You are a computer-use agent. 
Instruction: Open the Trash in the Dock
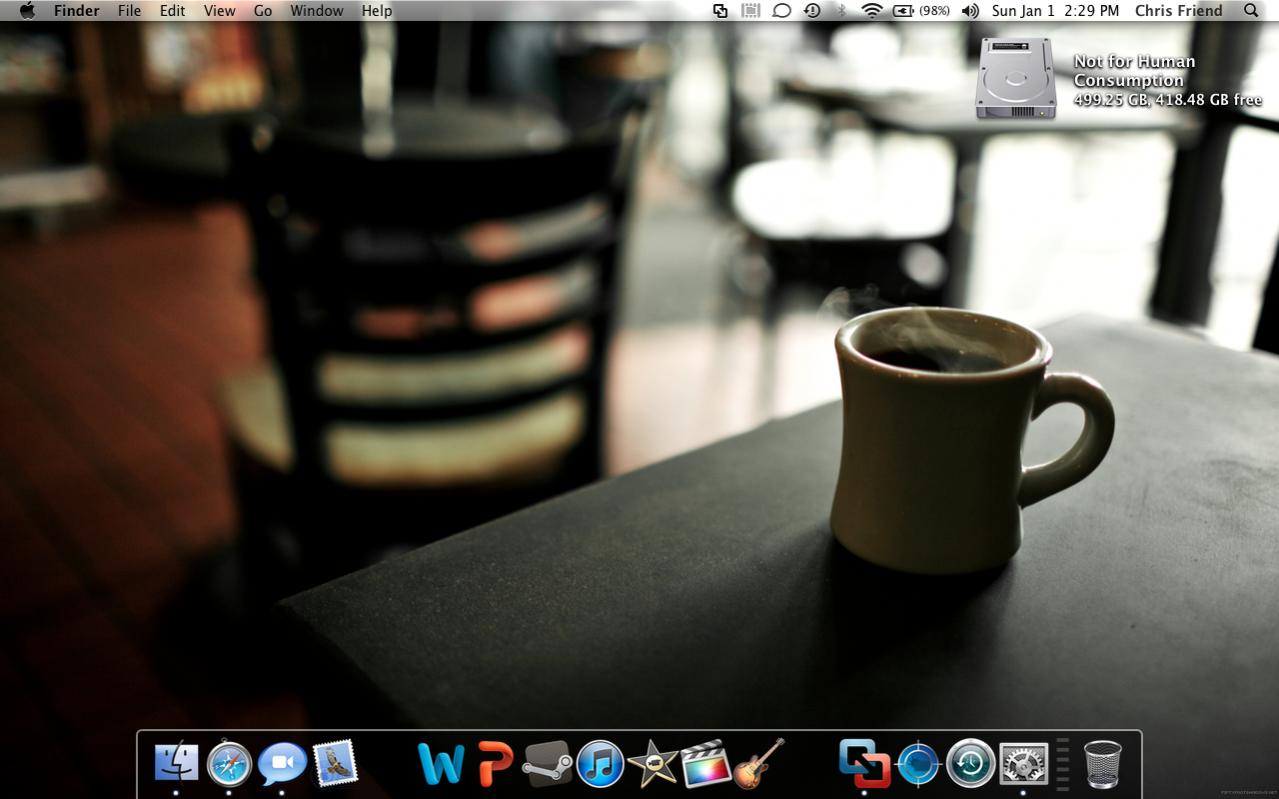click(x=1103, y=765)
